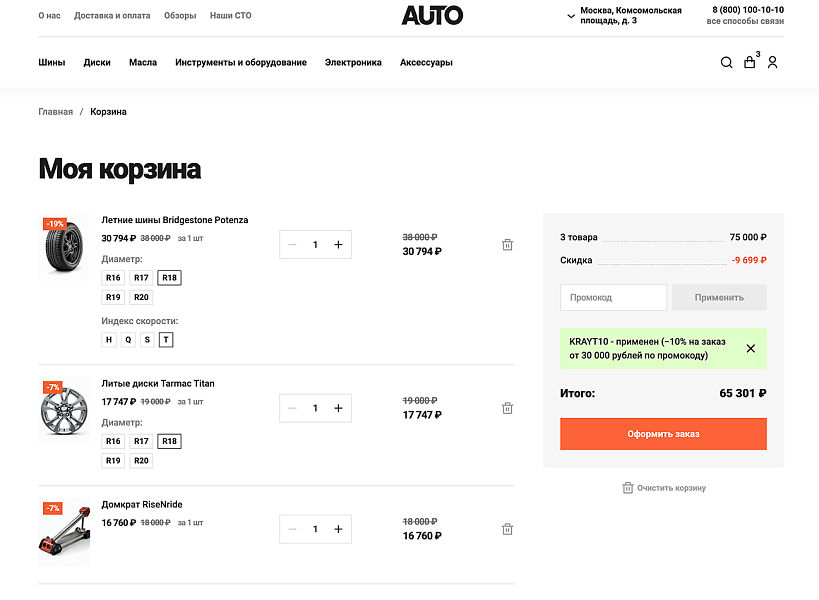Open the shopping cart icon in header
Viewport: 819px width, 600px height.
pos(749,62)
